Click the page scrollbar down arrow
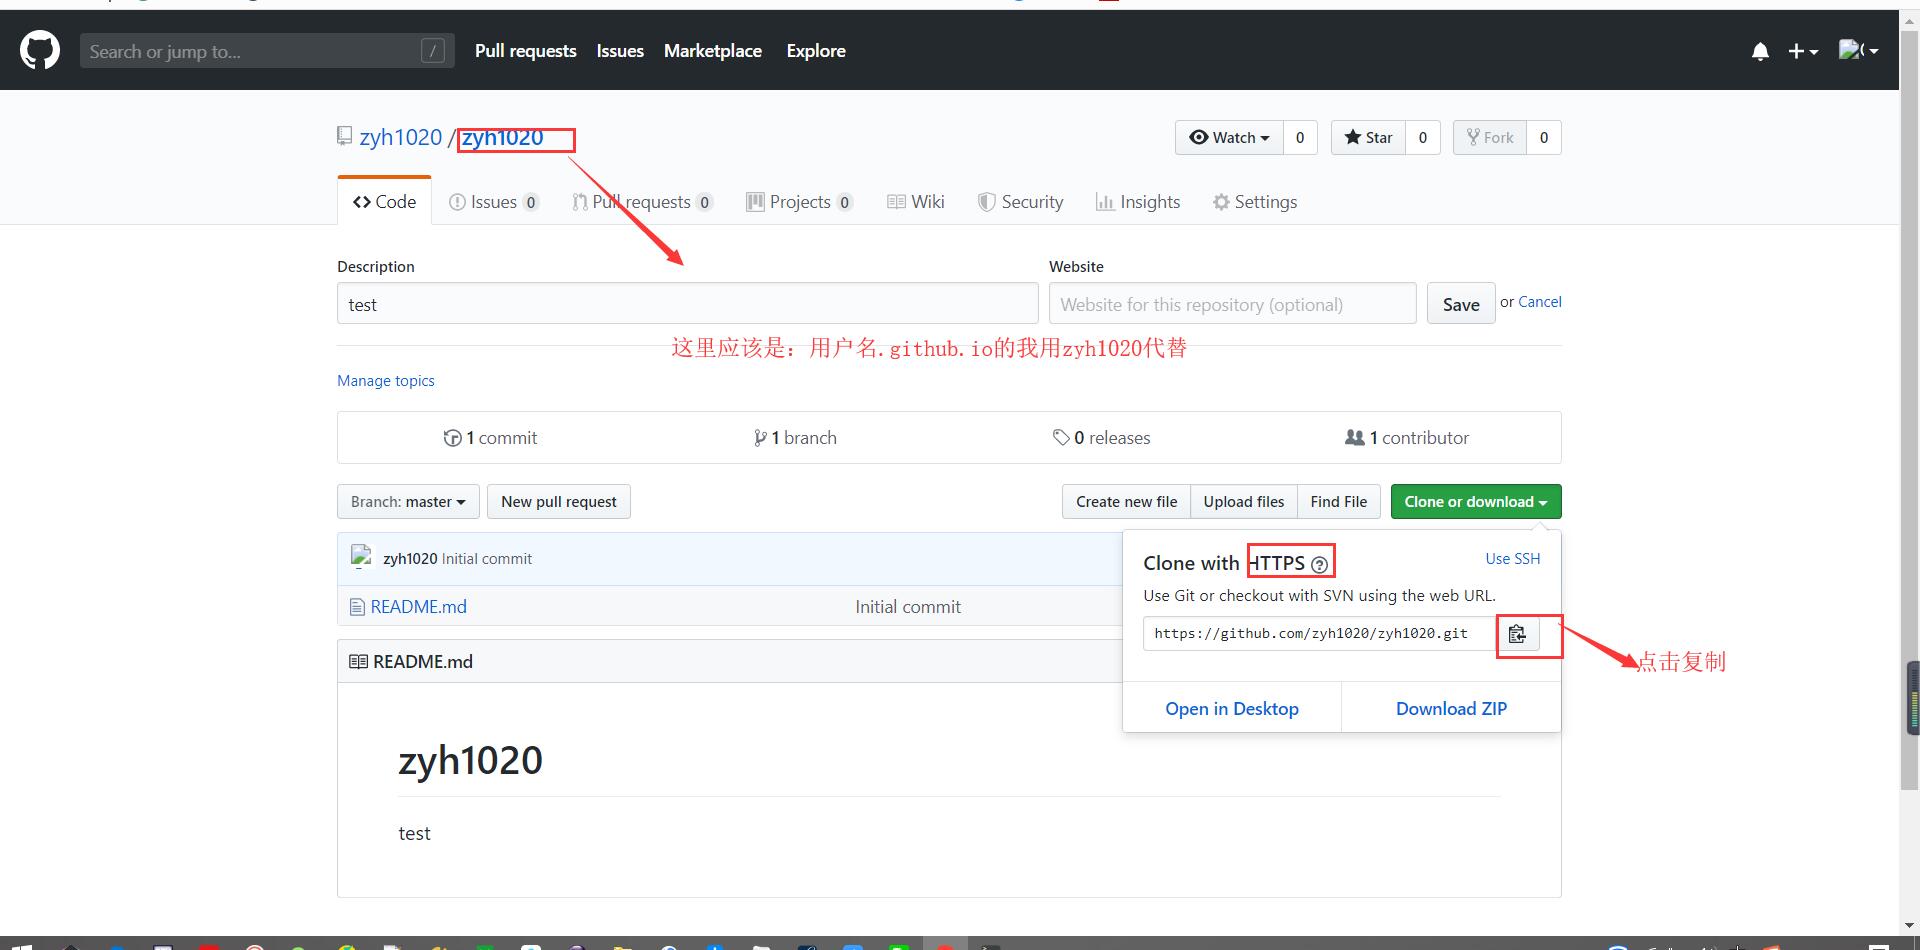 [1910, 926]
